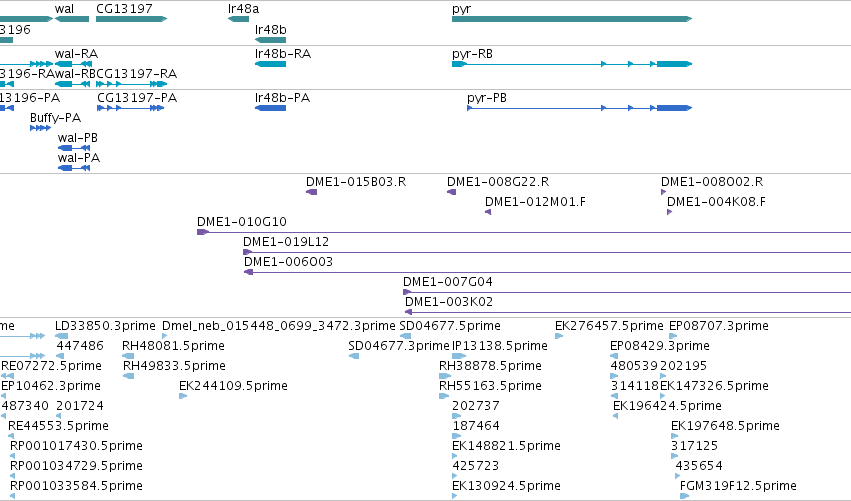Click the EP08429.3prime label
The image size is (851, 501).
(659, 346)
